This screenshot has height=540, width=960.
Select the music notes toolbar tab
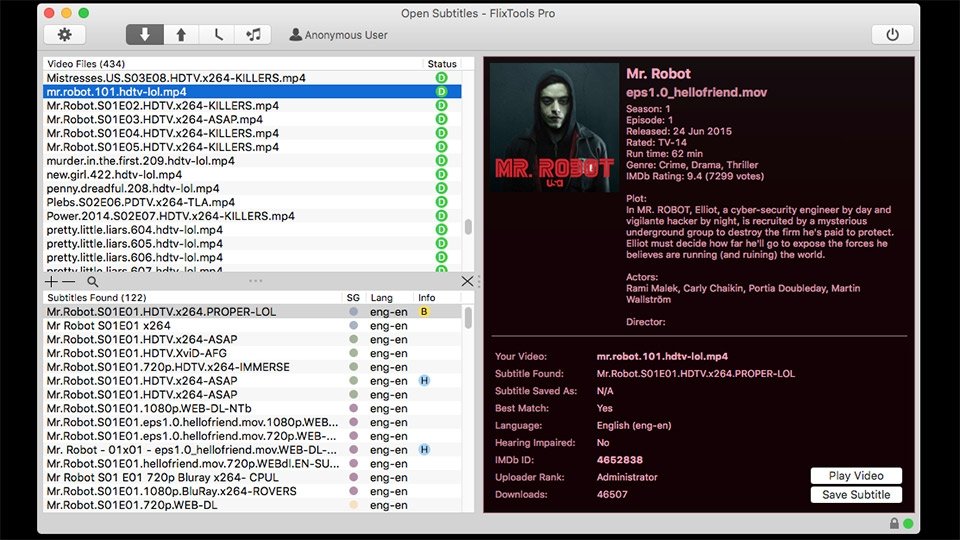(253, 35)
